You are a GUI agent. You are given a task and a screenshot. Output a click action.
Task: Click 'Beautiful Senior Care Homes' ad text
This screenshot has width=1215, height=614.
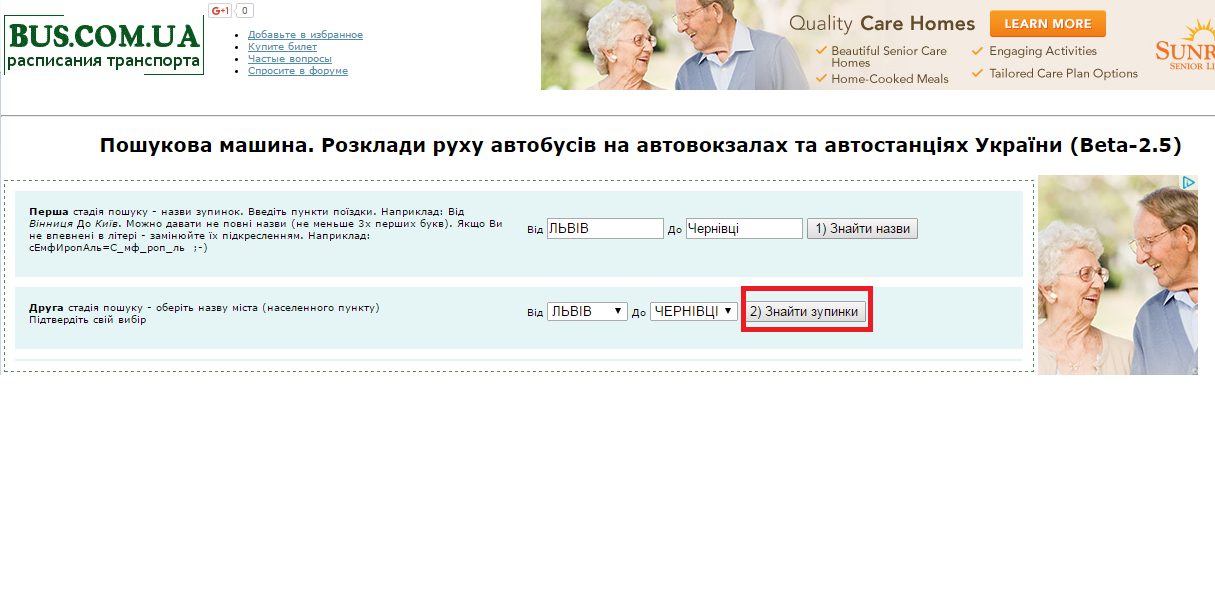point(889,57)
